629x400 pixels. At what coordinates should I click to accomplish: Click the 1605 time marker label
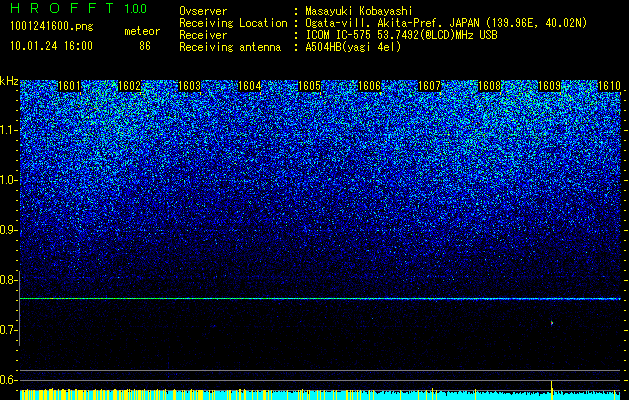(310, 86)
